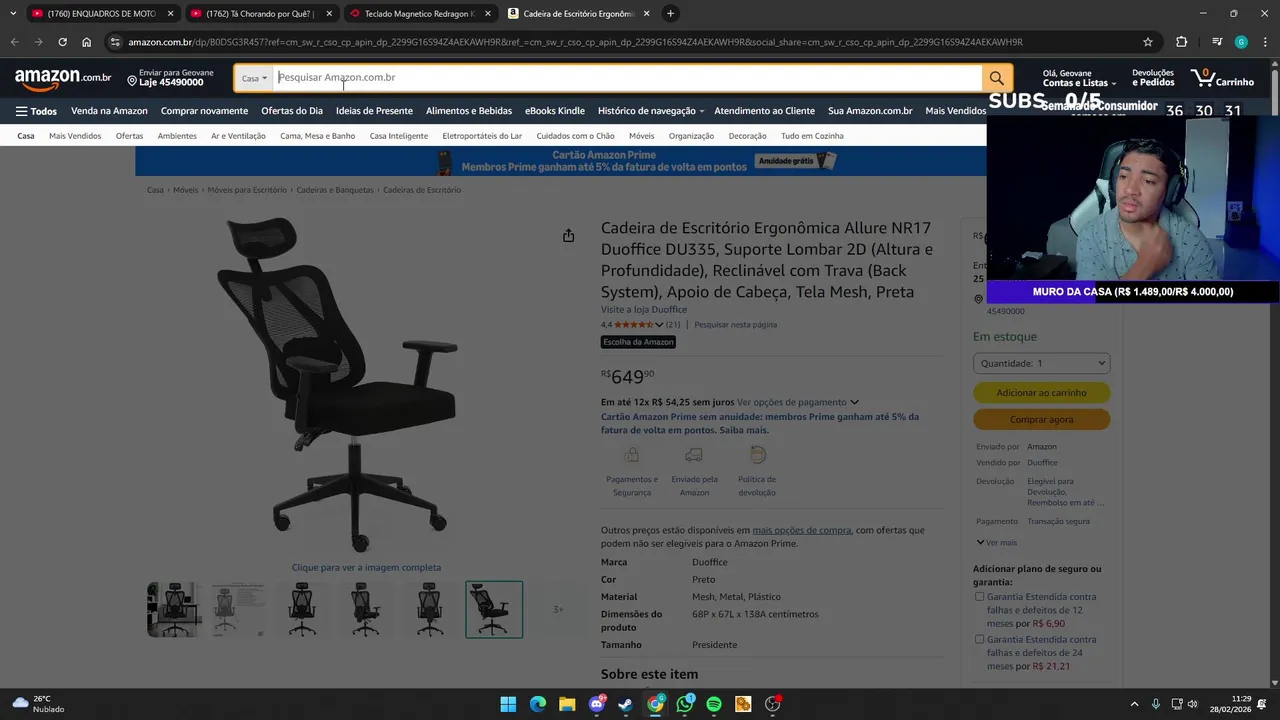
Task: Click the browser home icon
Action: tap(86, 42)
